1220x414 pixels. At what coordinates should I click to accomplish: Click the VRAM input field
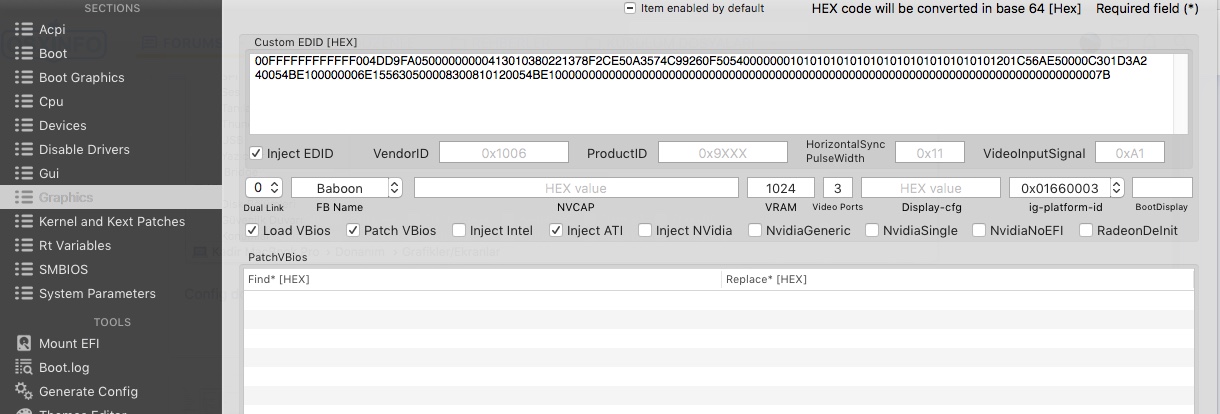781,188
